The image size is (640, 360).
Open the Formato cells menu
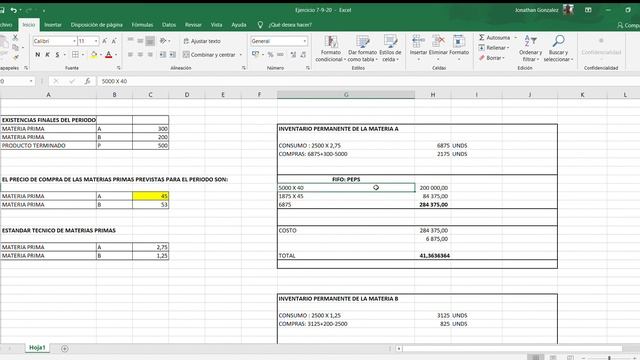[x=459, y=49]
